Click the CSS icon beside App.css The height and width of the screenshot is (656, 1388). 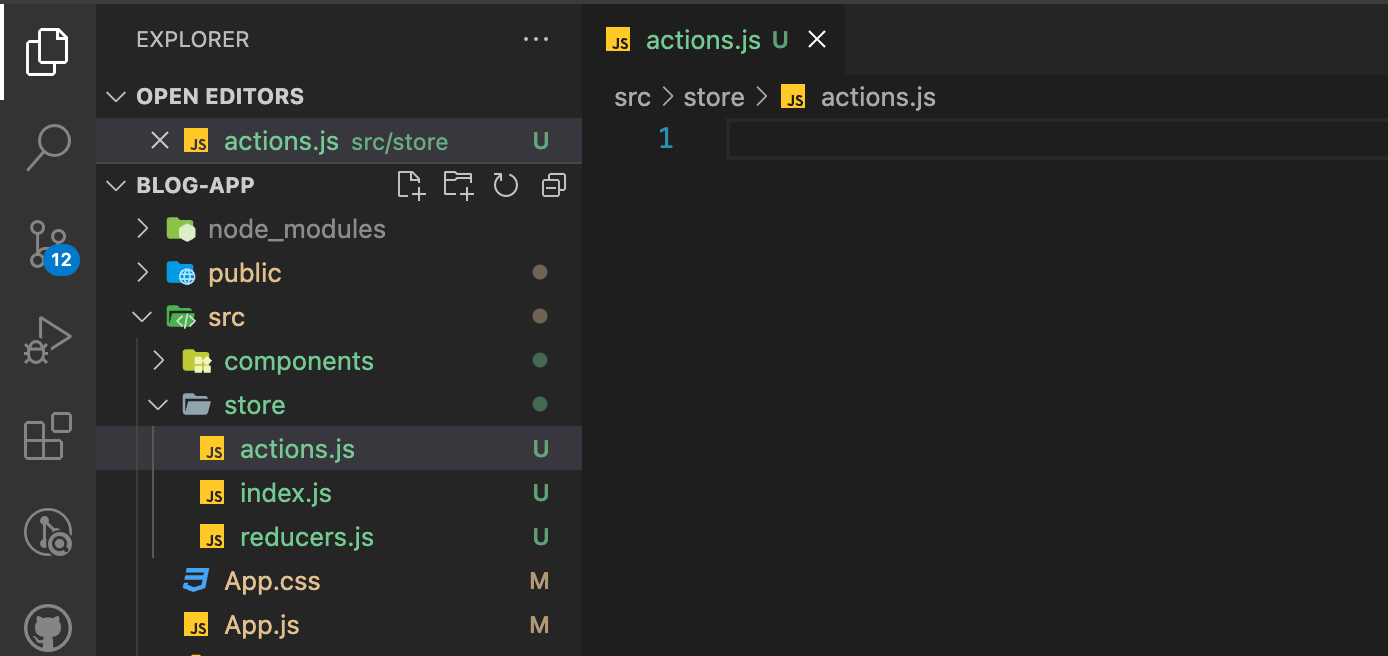click(x=196, y=580)
